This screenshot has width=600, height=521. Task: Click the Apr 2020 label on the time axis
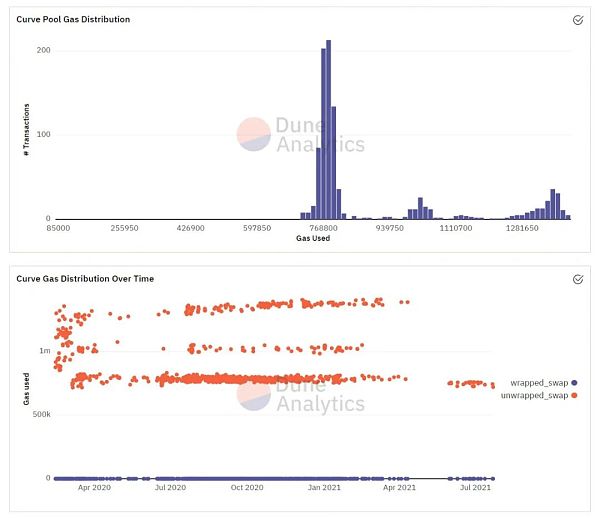93,488
